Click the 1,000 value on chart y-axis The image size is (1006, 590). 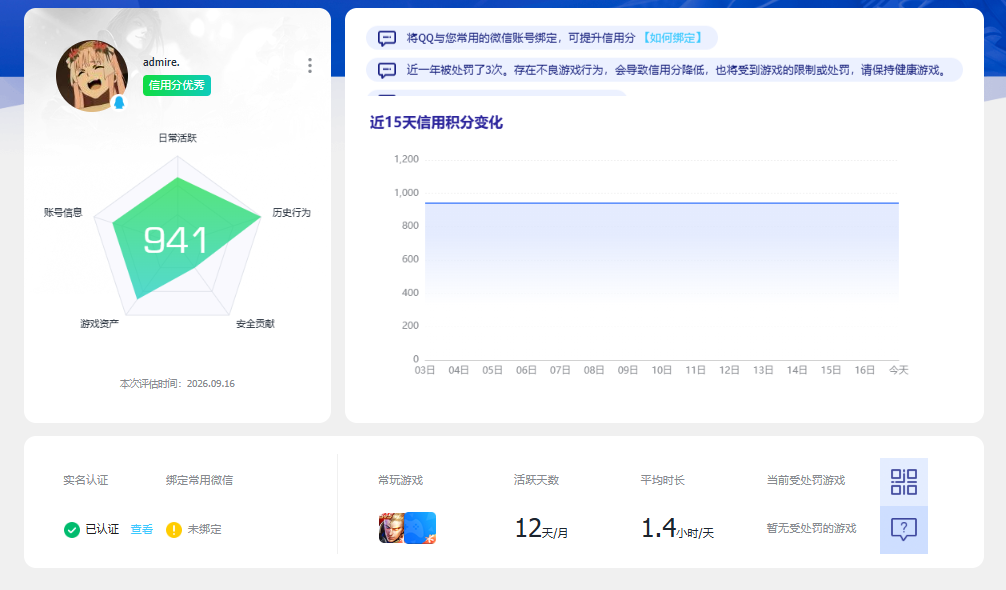coord(406,192)
